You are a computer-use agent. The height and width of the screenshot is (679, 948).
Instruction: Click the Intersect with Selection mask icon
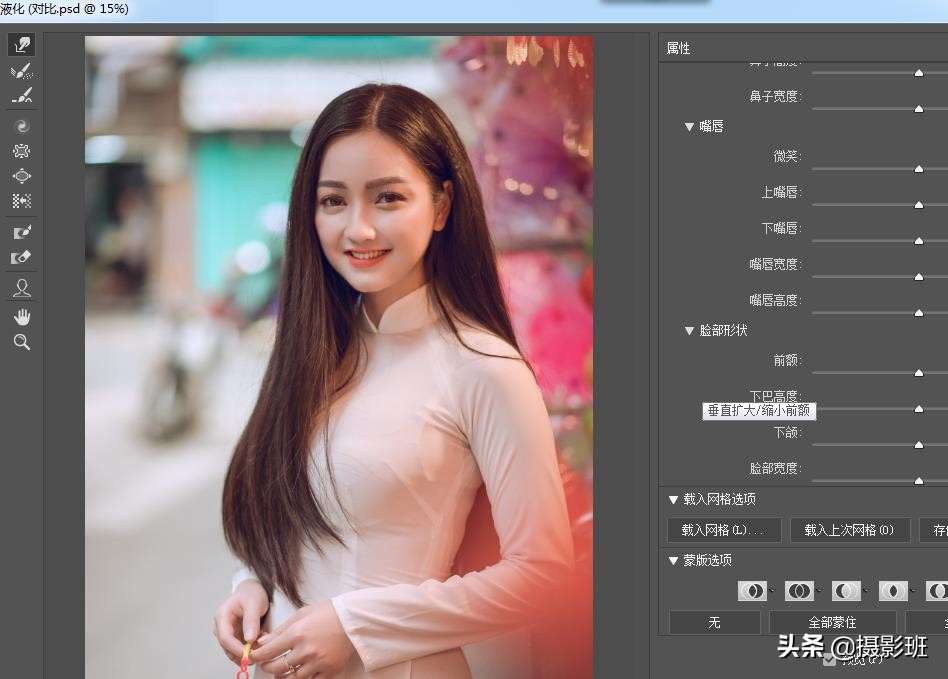pos(893,591)
